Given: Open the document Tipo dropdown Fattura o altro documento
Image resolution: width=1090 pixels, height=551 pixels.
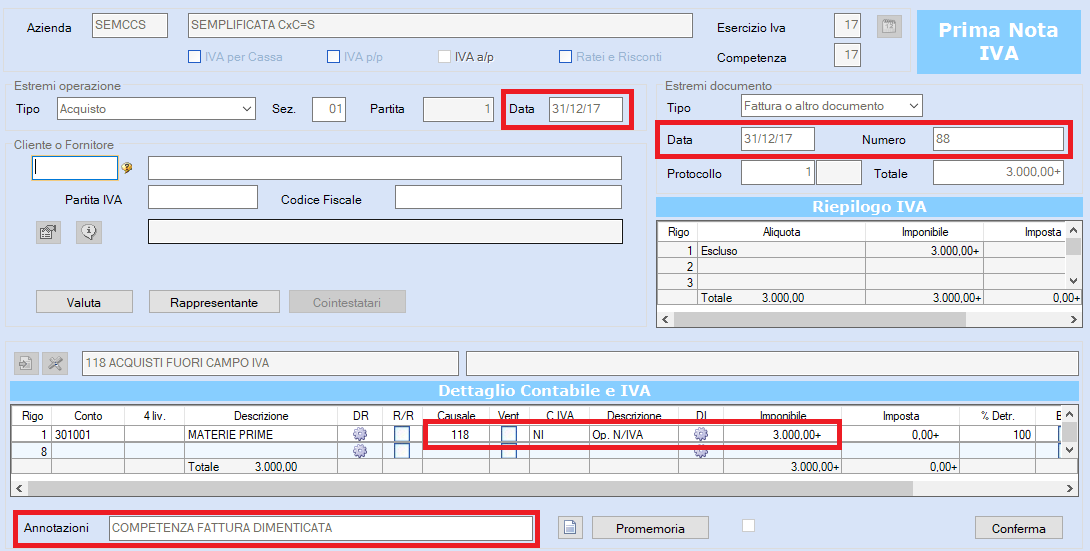Looking at the screenshot, I should (831, 106).
